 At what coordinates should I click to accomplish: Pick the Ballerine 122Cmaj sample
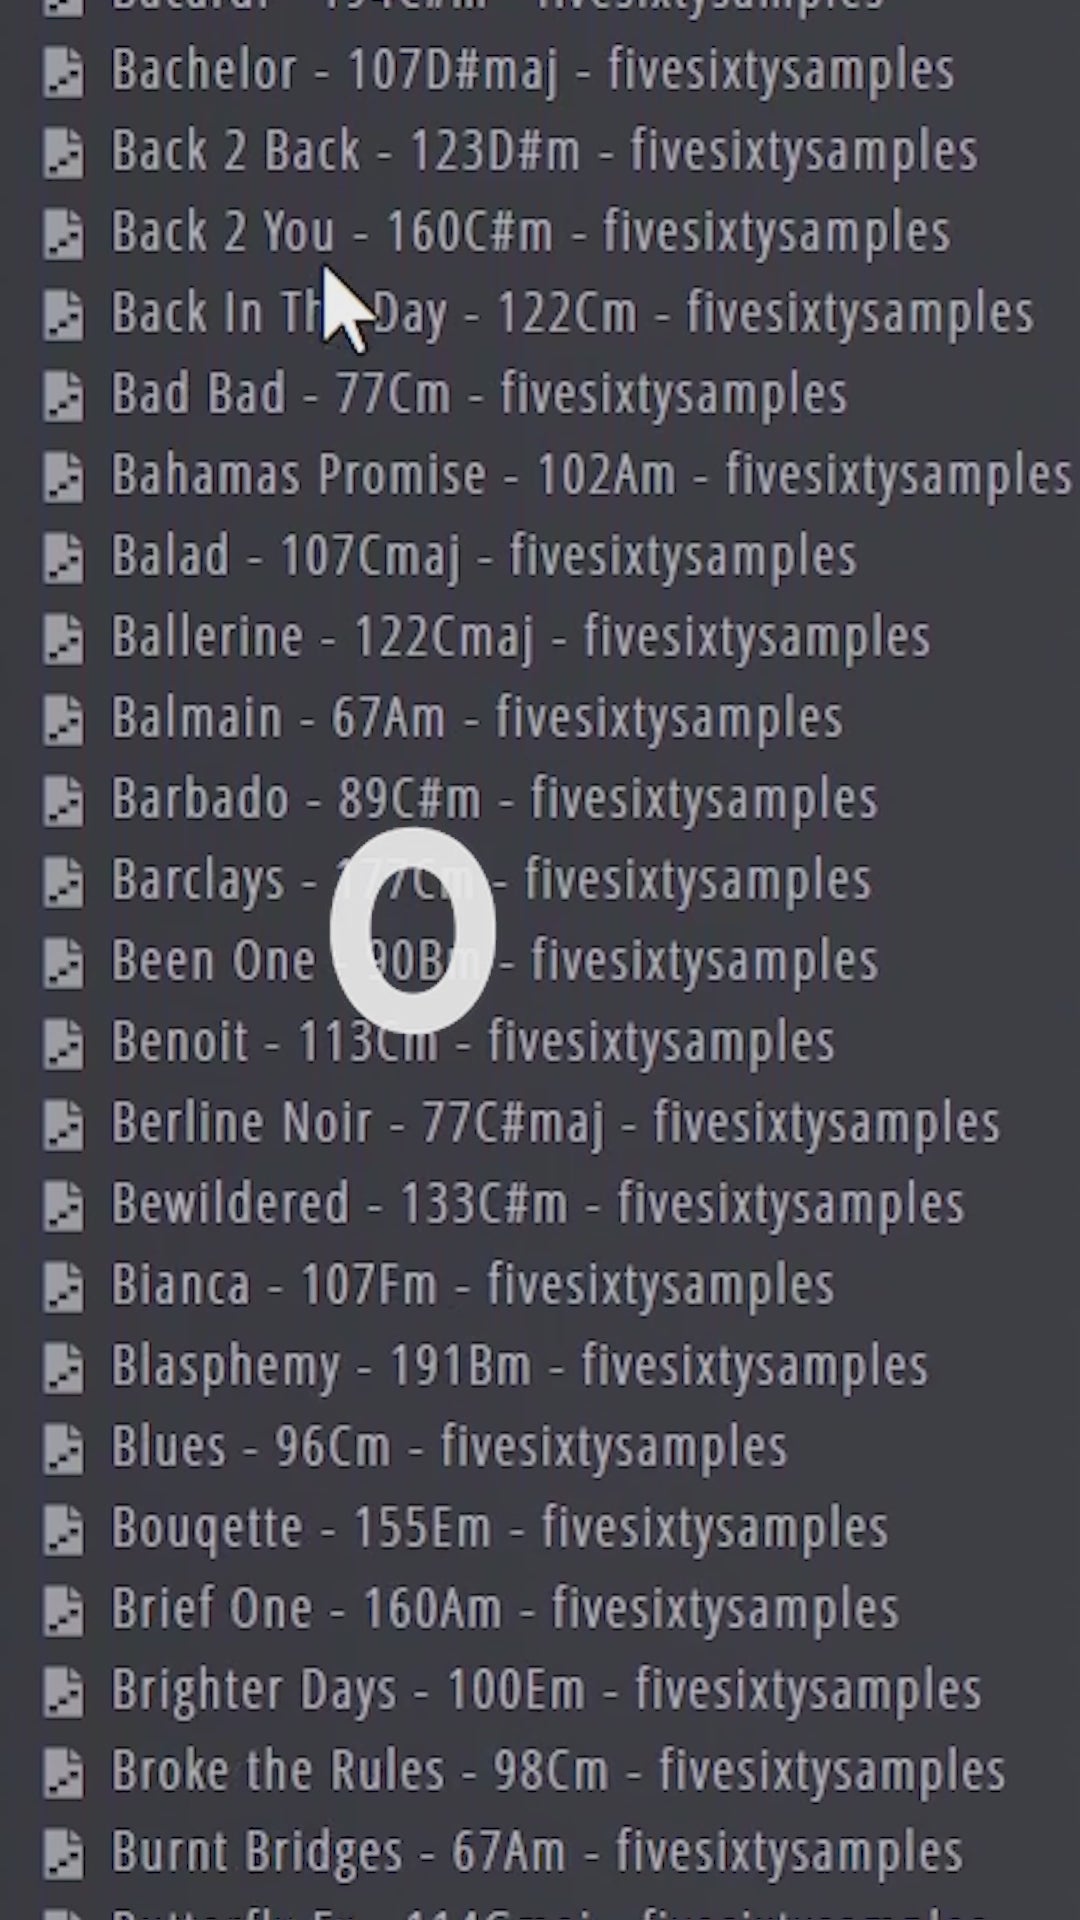pos(520,637)
